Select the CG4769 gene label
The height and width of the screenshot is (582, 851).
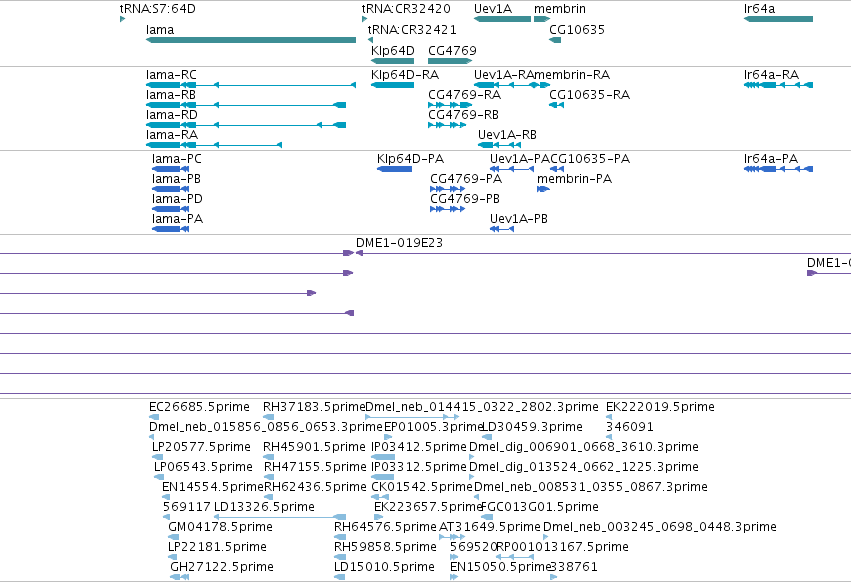[452, 50]
